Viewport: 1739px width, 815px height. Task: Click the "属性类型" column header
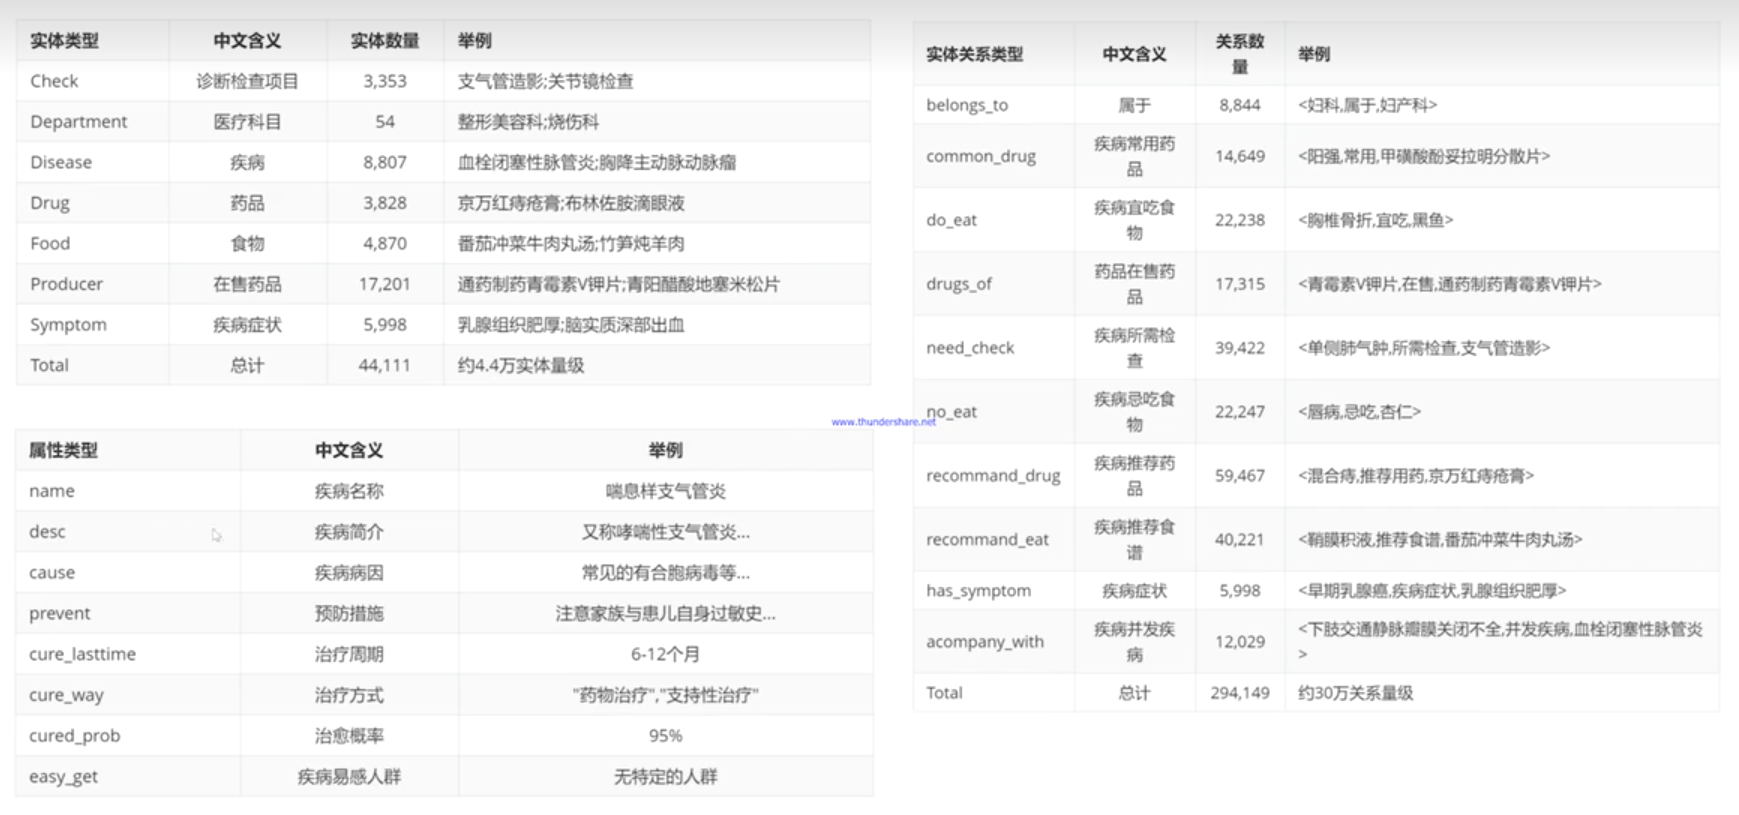[x=63, y=450]
